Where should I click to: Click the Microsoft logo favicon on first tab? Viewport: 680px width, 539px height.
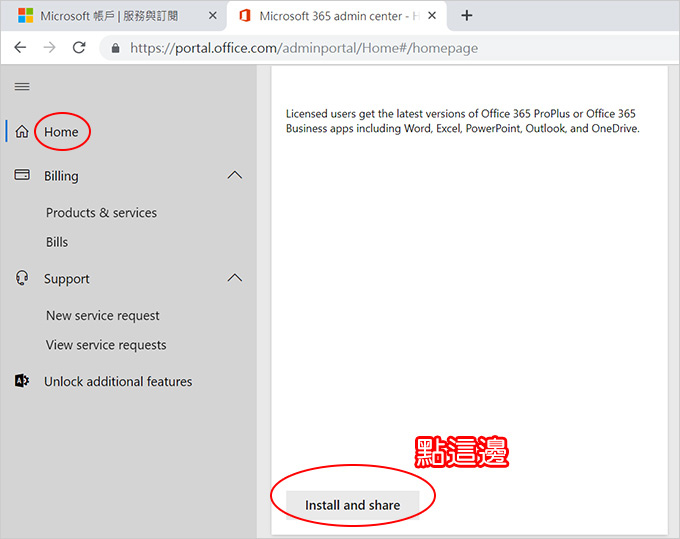tap(26, 16)
